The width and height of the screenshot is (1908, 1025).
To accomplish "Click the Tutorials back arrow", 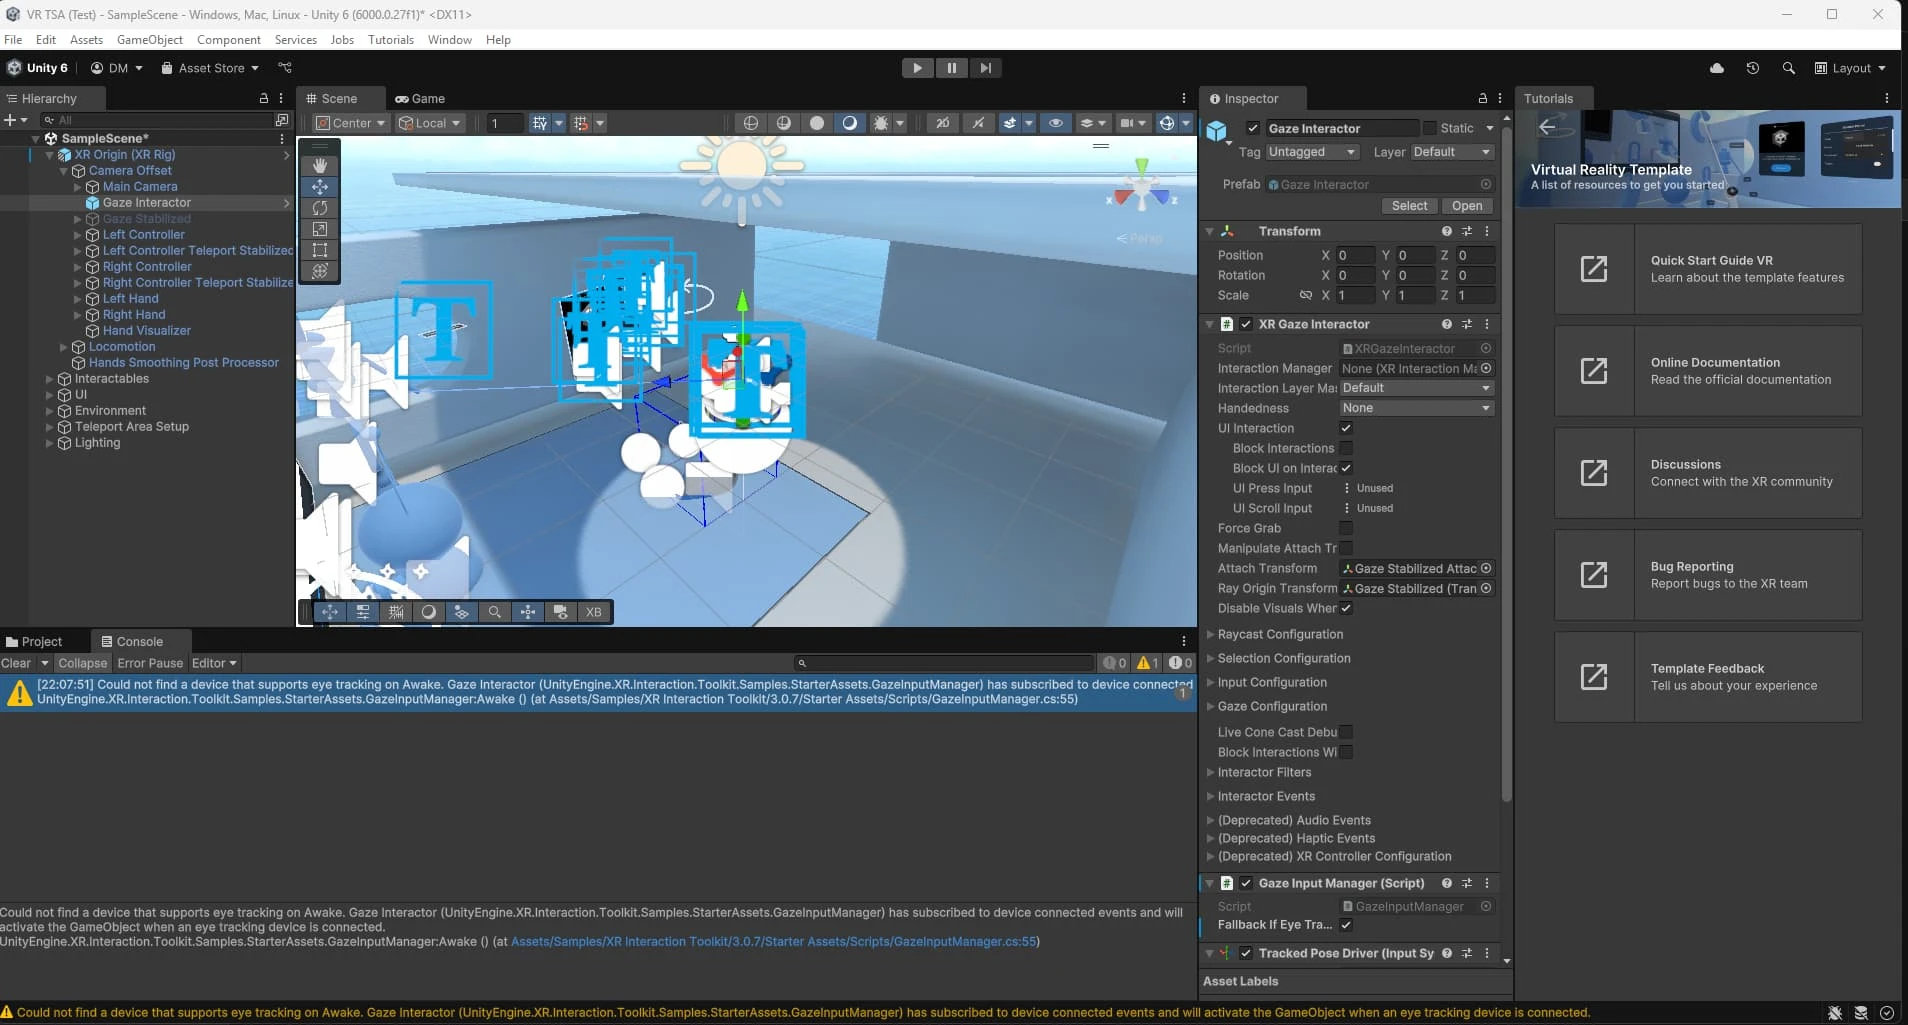I will 1547,127.
